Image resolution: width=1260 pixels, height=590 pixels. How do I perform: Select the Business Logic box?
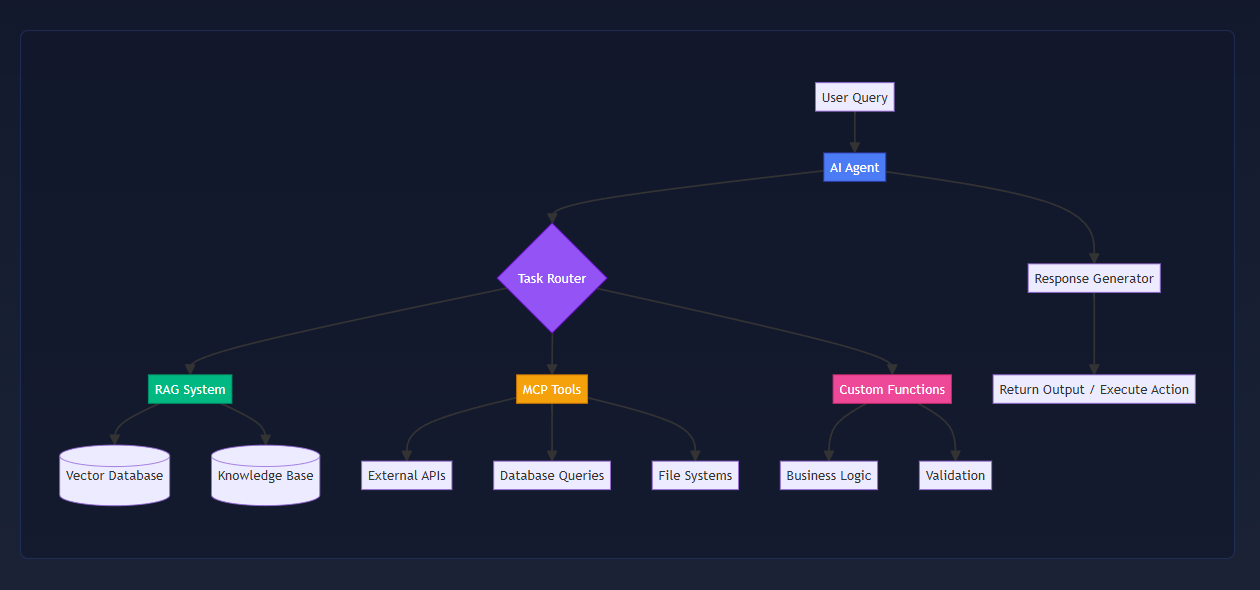(x=828, y=475)
